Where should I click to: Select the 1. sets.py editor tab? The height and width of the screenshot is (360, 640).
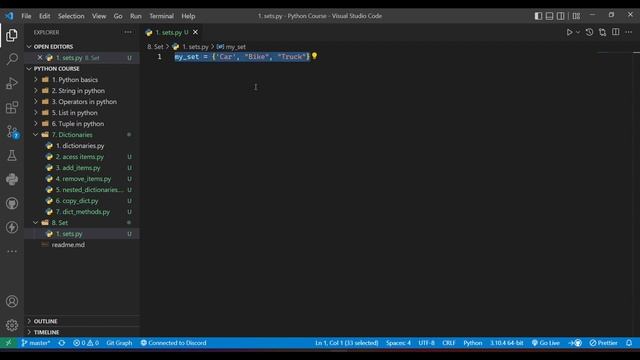click(172, 32)
